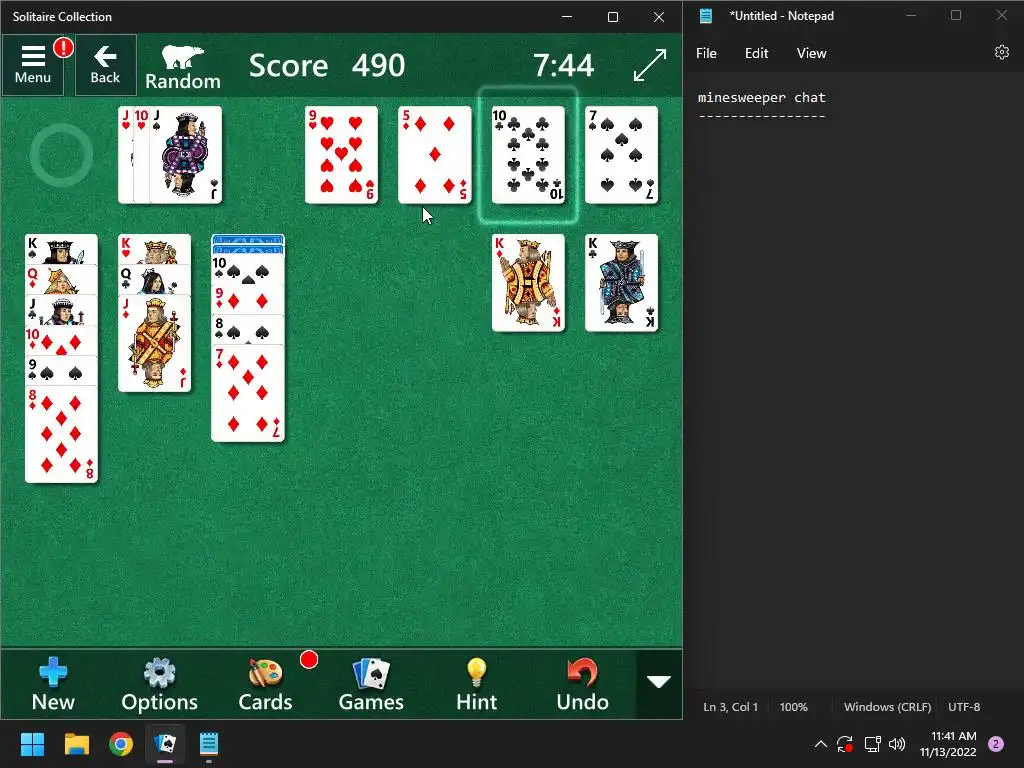Minimize the Solitaire Collection window
Image resolution: width=1024 pixels, height=768 pixels.
[x=567, y=17]
